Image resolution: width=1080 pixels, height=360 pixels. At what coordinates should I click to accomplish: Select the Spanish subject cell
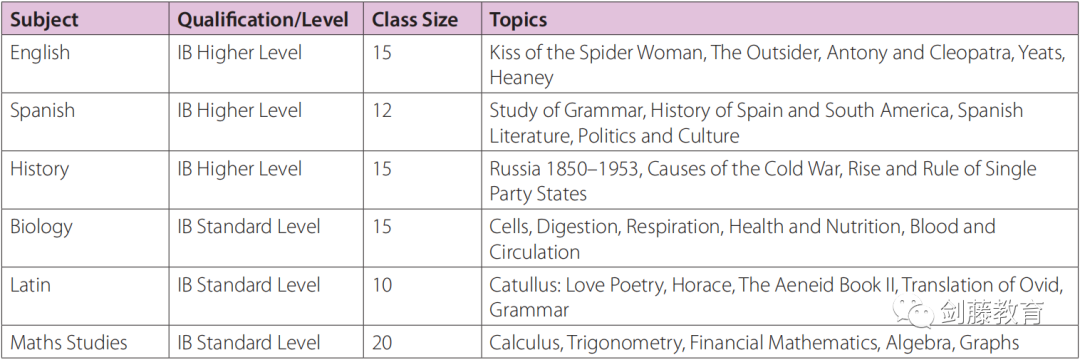tap(85, 121)
